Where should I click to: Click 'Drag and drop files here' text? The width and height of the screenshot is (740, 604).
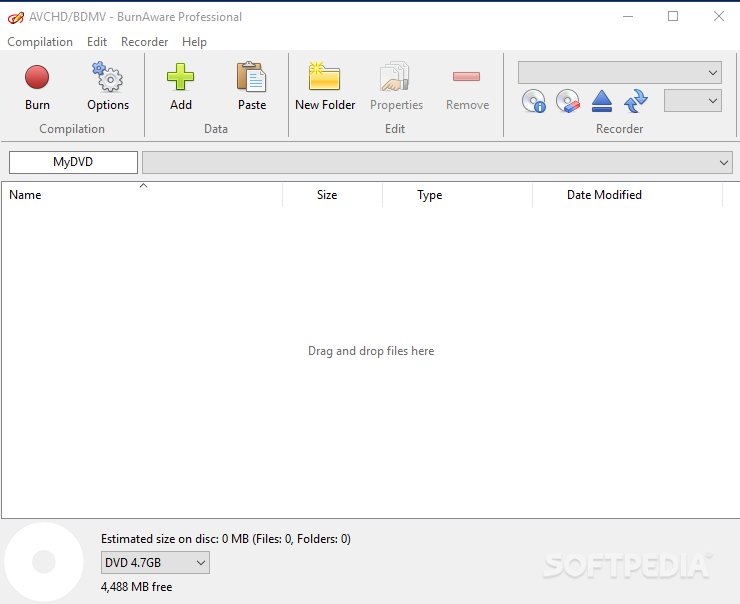tap(371, 351)
